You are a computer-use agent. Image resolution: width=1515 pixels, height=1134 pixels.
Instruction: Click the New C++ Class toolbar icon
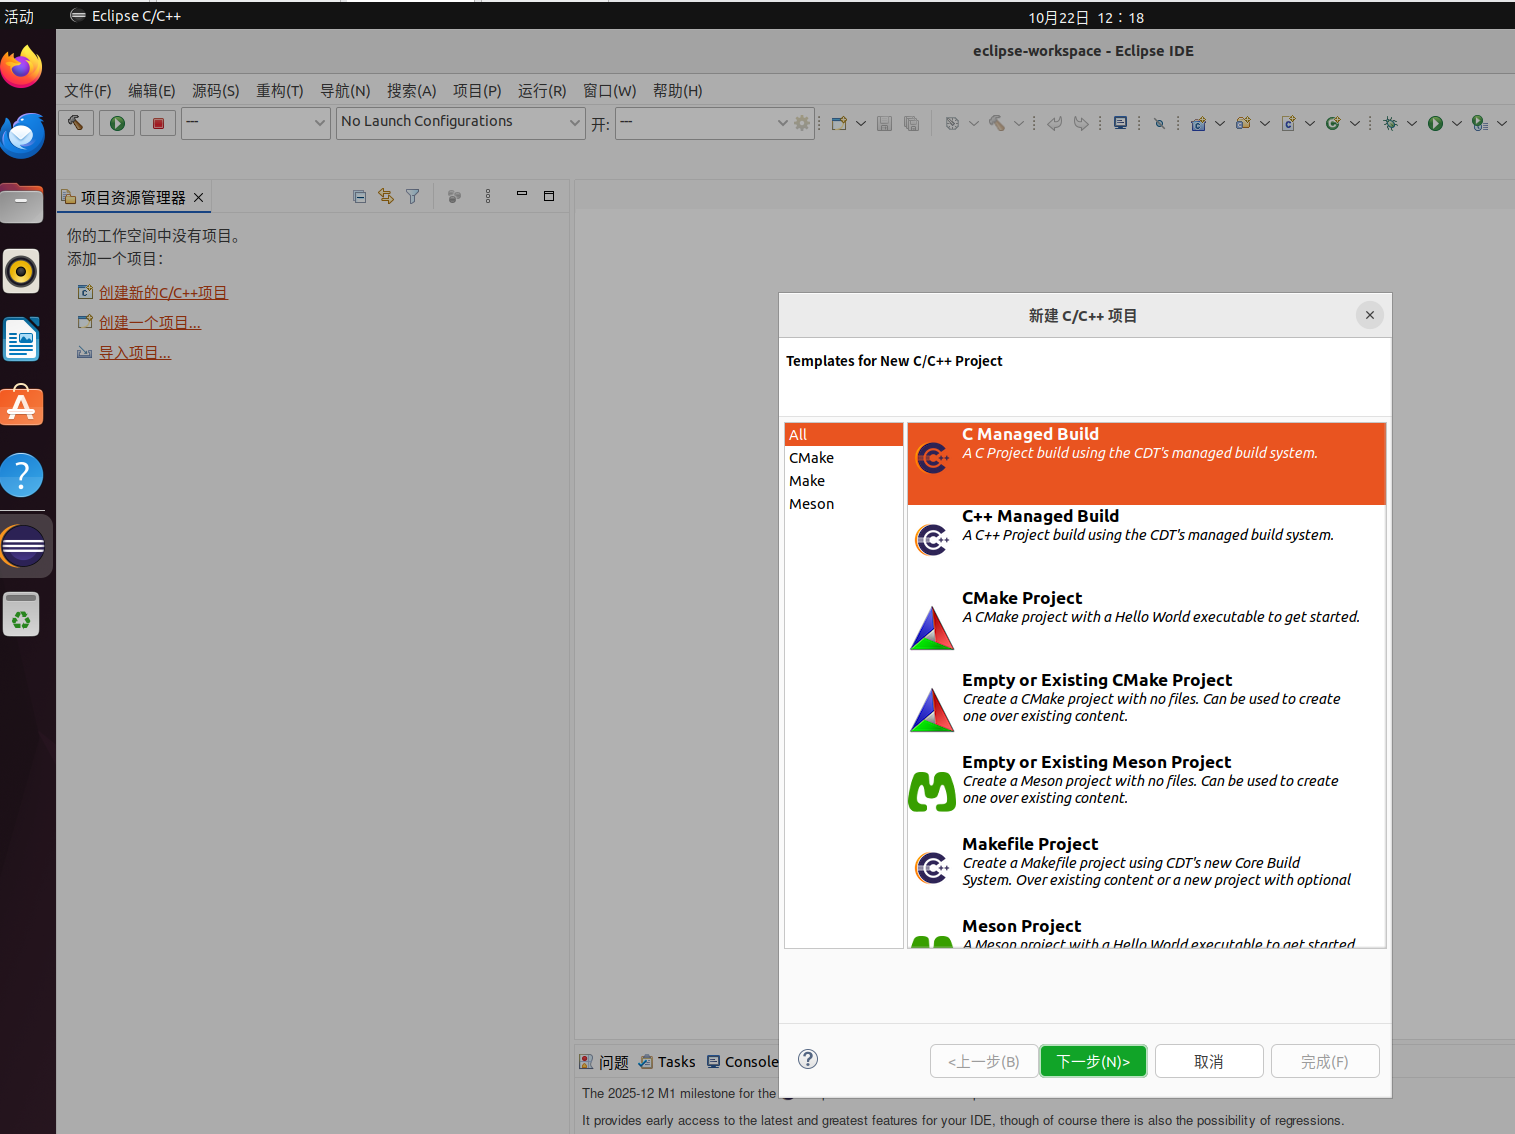coord(1333,123)
